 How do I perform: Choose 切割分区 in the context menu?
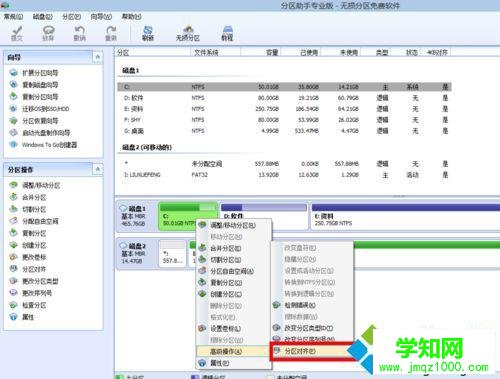click(x=234, y=260)
